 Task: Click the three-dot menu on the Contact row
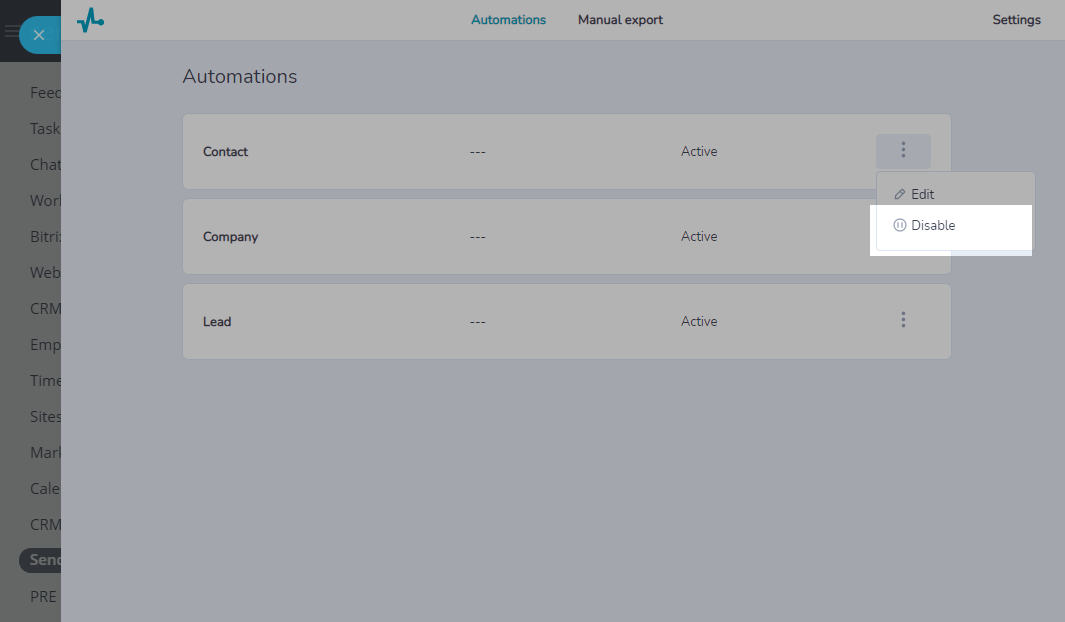point(903,150)
